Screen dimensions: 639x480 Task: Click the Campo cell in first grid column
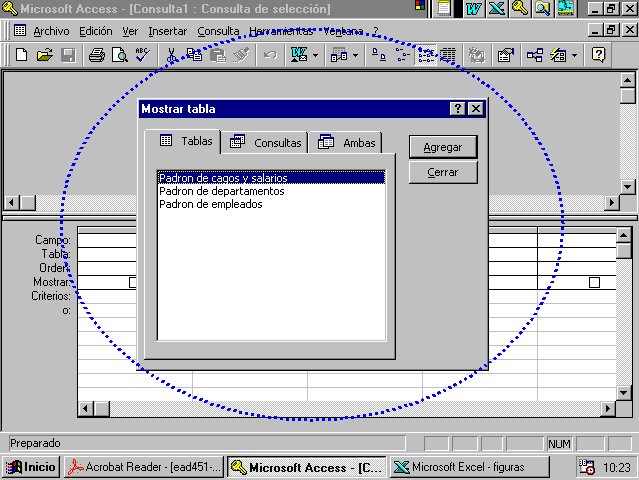tap(107, 240)
